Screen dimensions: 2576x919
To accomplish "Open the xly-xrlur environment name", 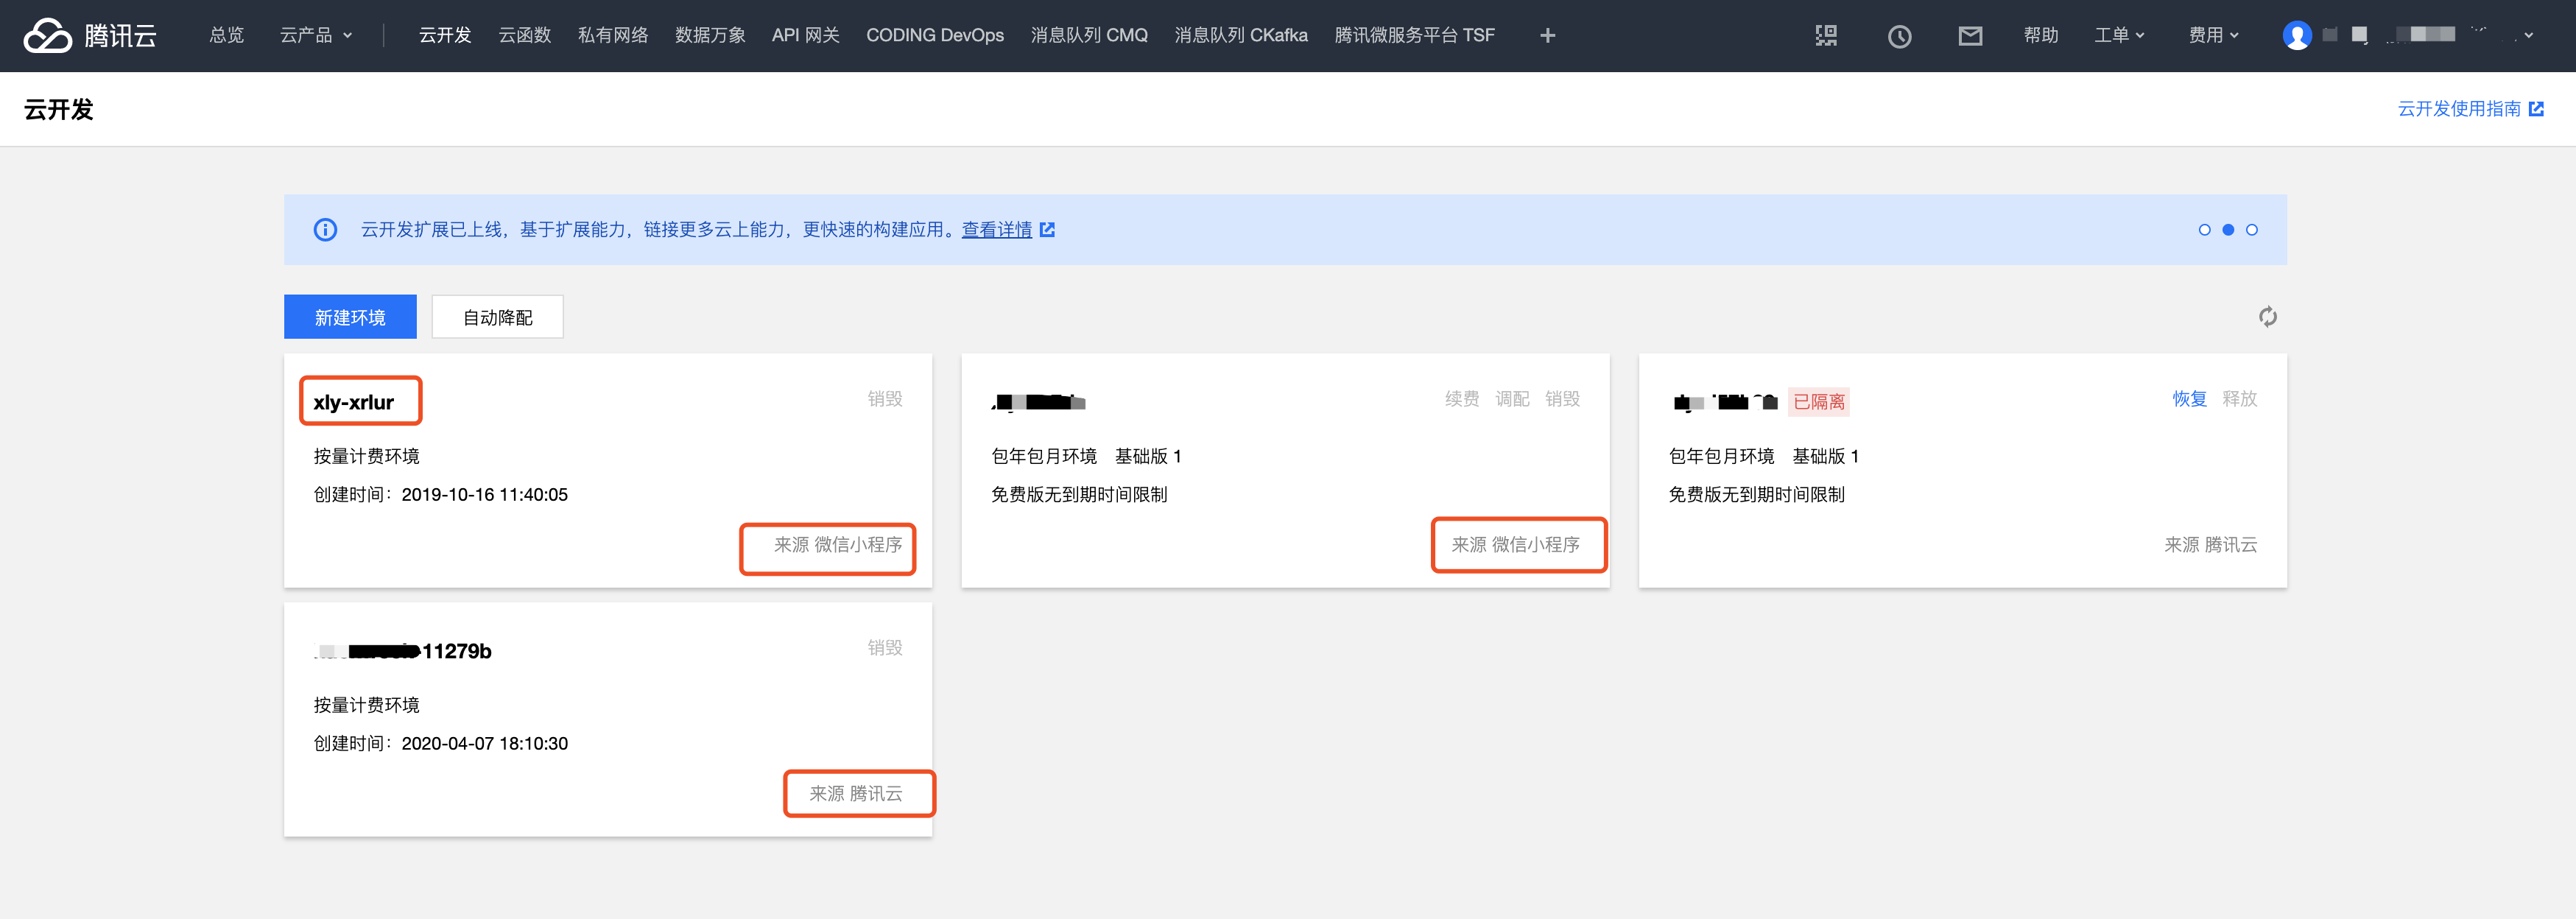I will 353,402.
